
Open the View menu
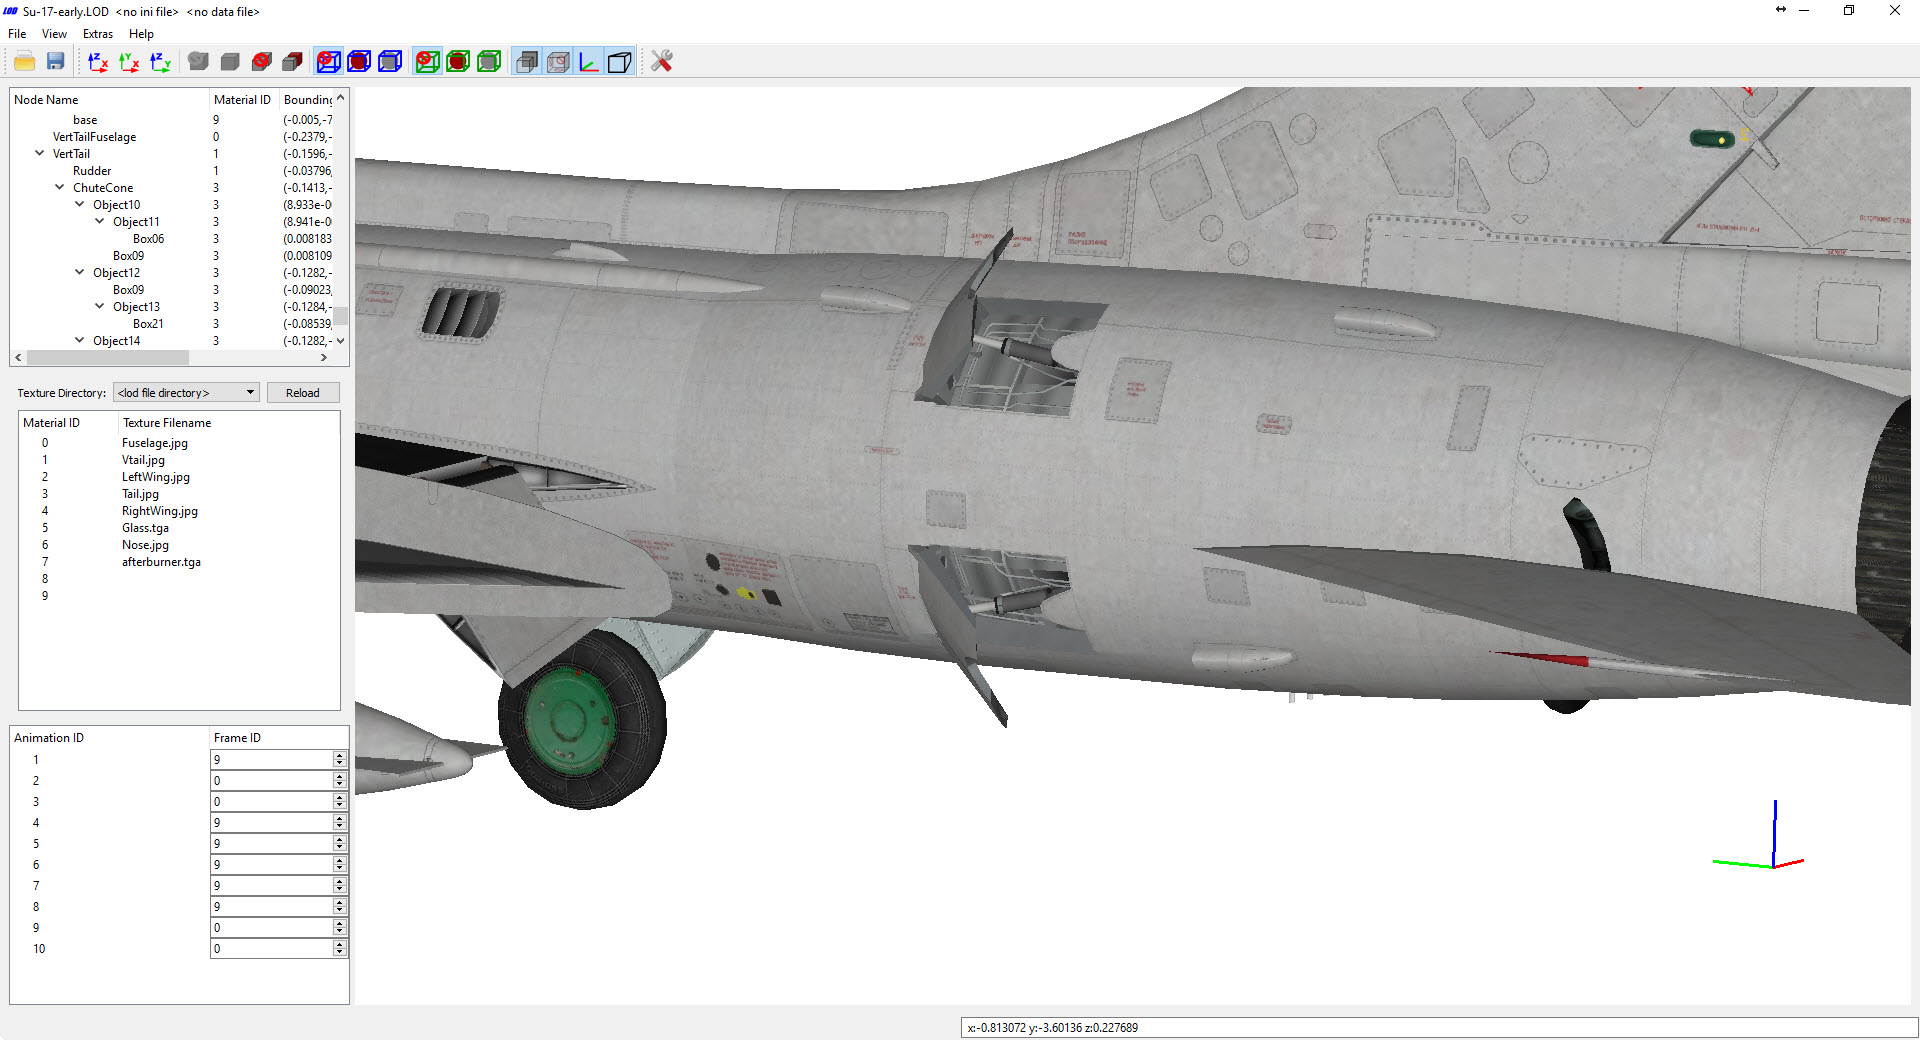54,34
